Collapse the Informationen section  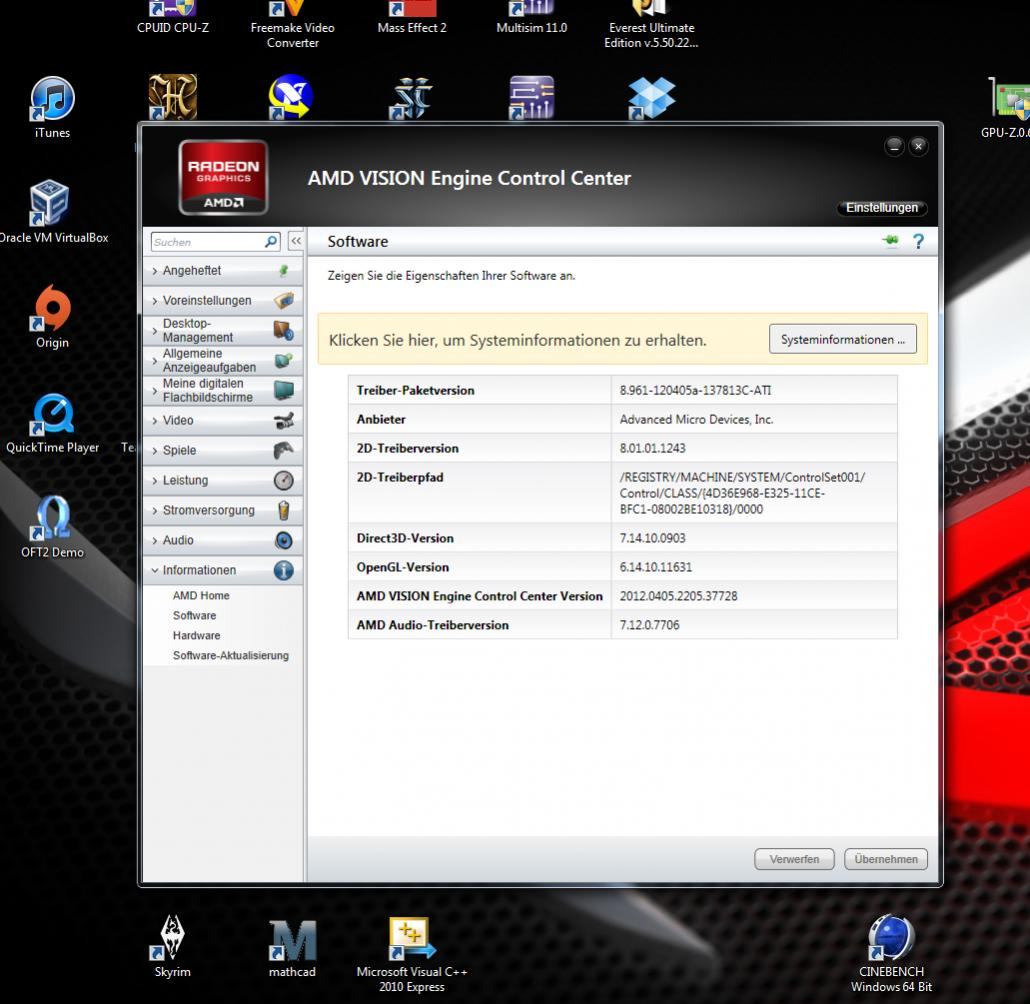point(222,570)
